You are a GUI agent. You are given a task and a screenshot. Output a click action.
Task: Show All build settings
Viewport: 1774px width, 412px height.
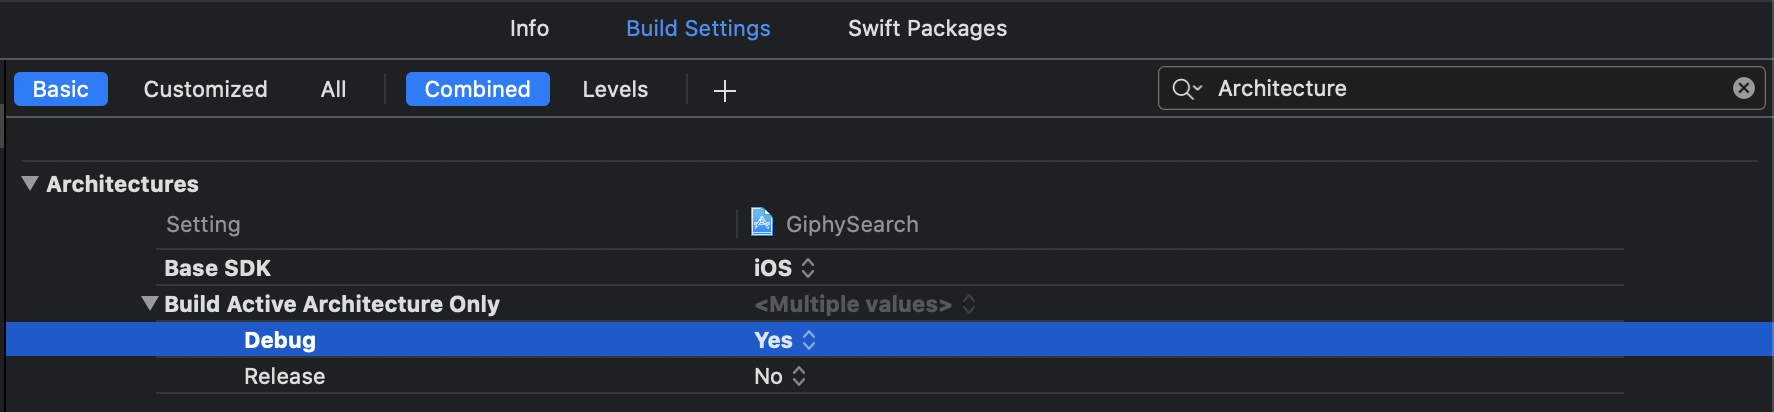pos(333,89)
